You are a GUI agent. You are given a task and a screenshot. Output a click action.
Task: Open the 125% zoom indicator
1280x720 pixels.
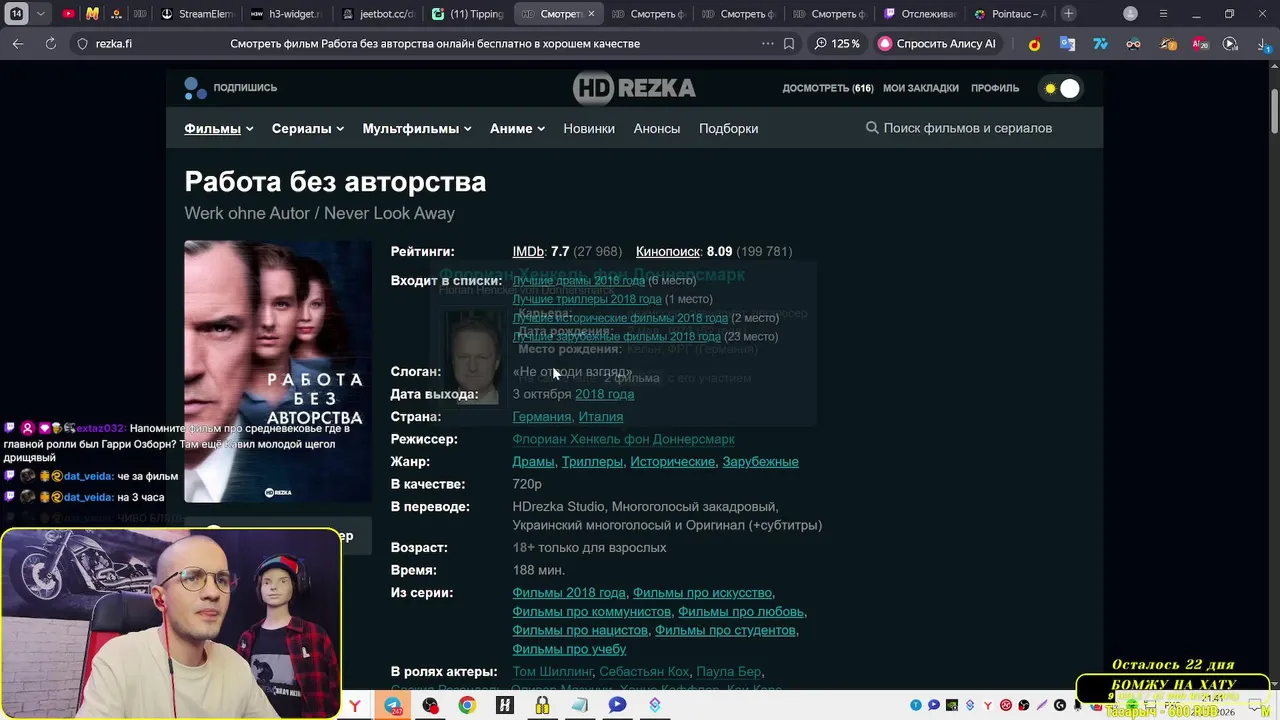pyautogui.click(x=837, y=44)
